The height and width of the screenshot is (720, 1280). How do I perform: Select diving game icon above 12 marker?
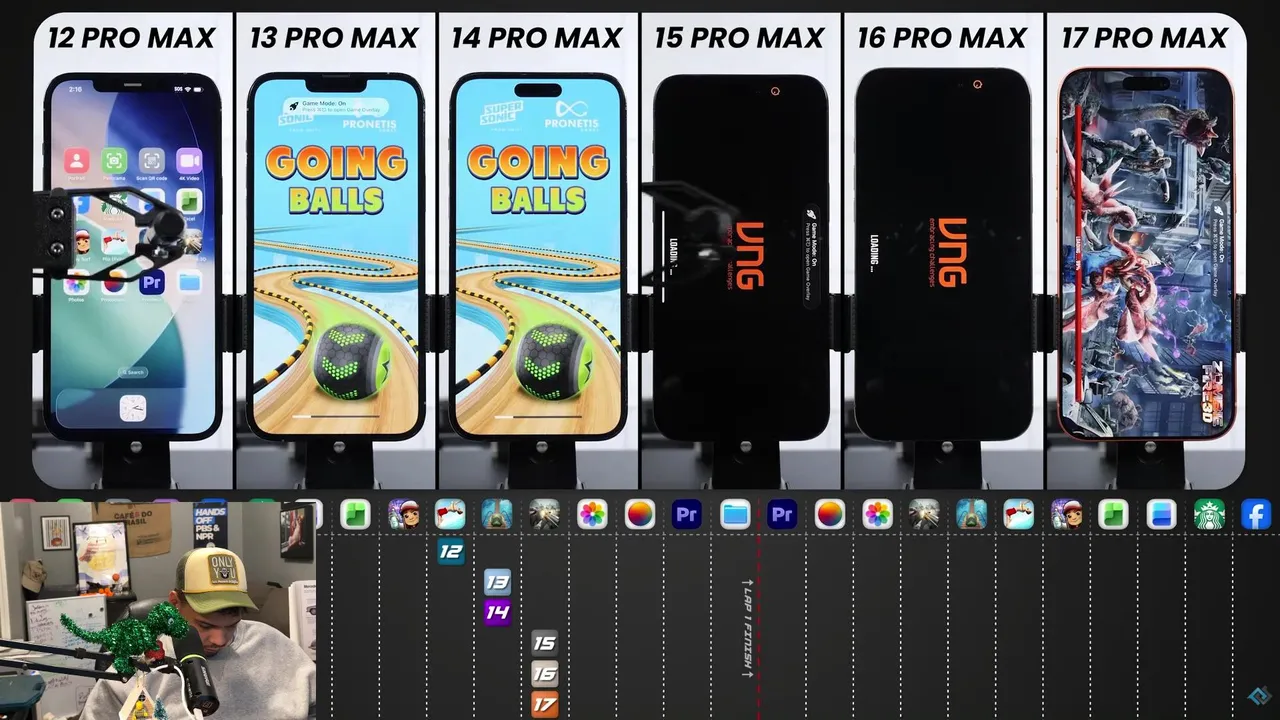(450, 514)
